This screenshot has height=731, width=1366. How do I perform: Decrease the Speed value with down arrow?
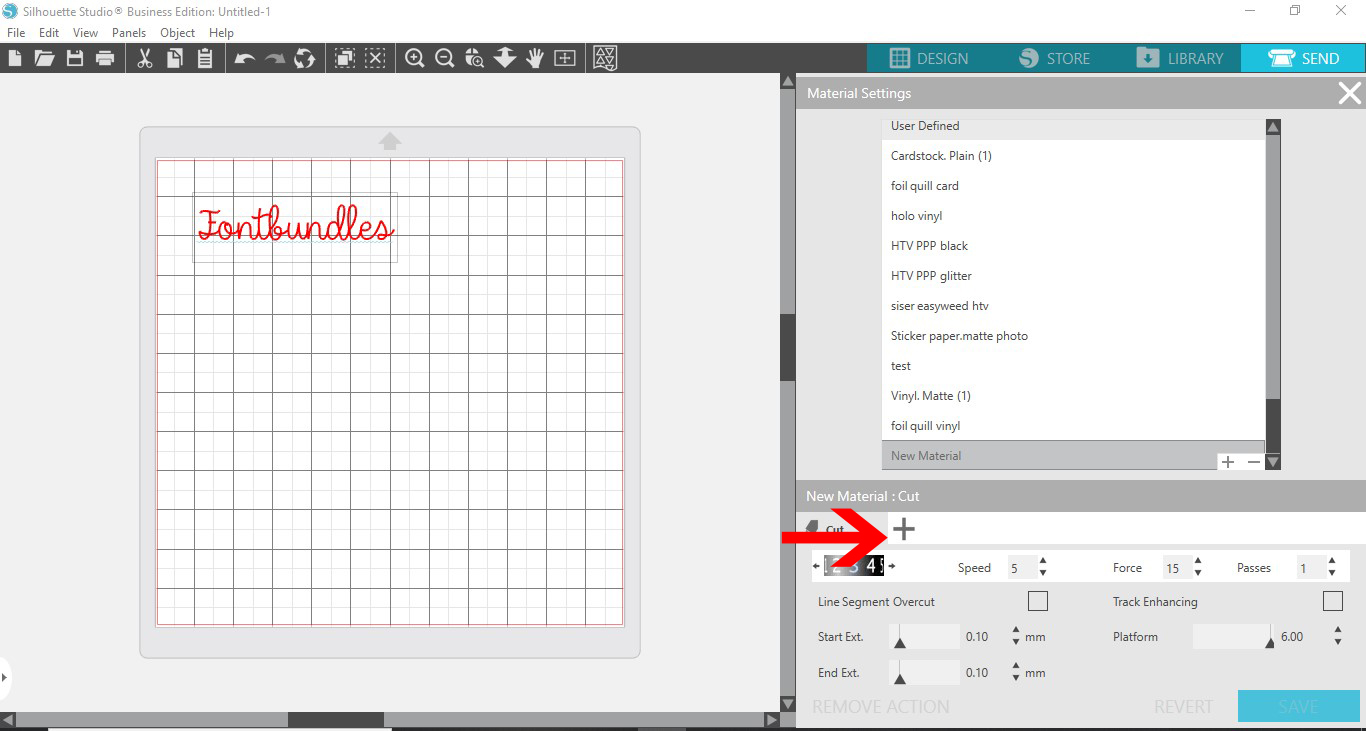1043,573
